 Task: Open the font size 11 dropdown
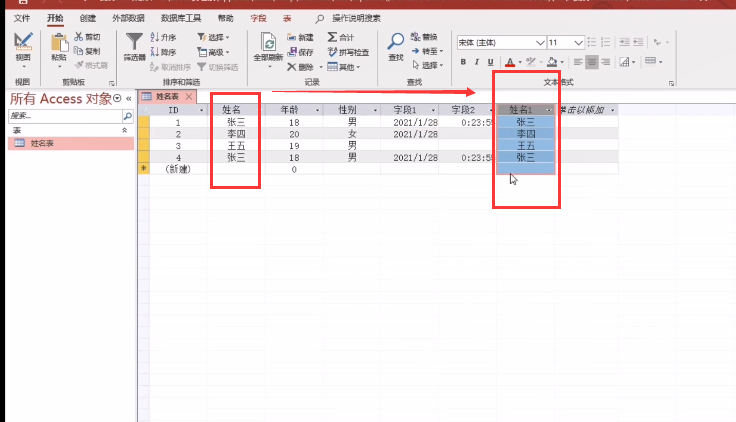578,43
